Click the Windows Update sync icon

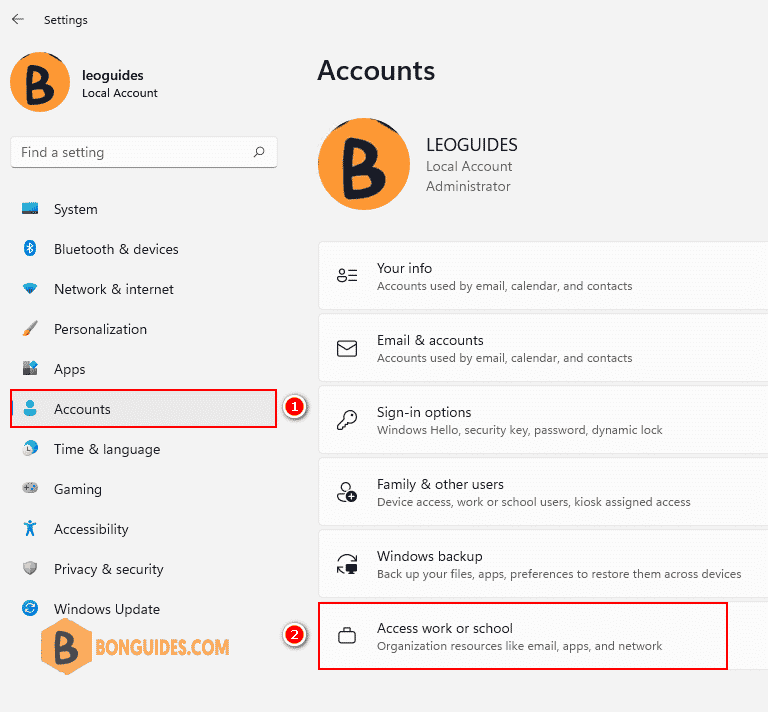tap(30, 608)
